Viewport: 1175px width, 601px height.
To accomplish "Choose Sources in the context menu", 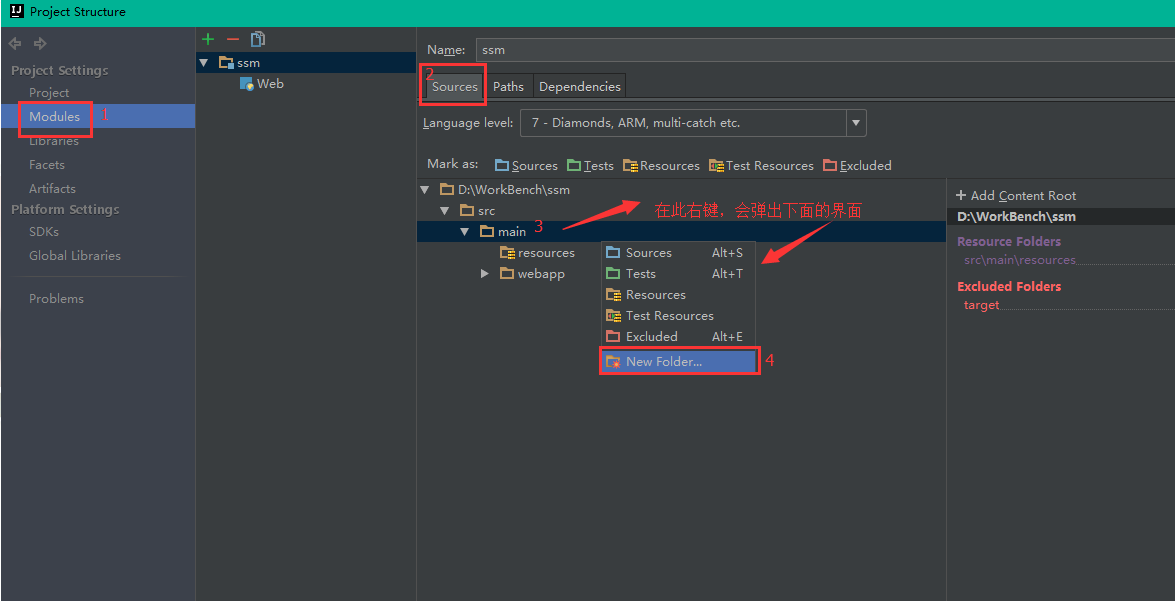I will (x=677, y=253).
